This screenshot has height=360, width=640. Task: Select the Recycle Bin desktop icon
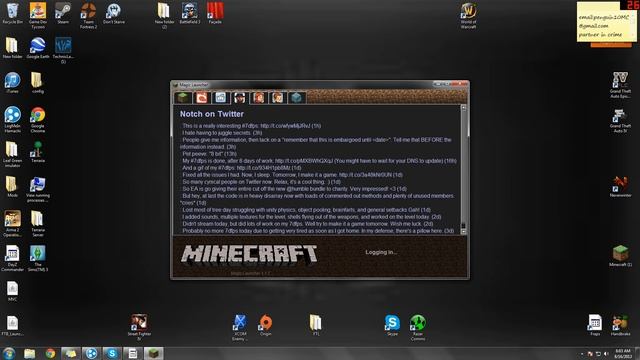point(12,13)
